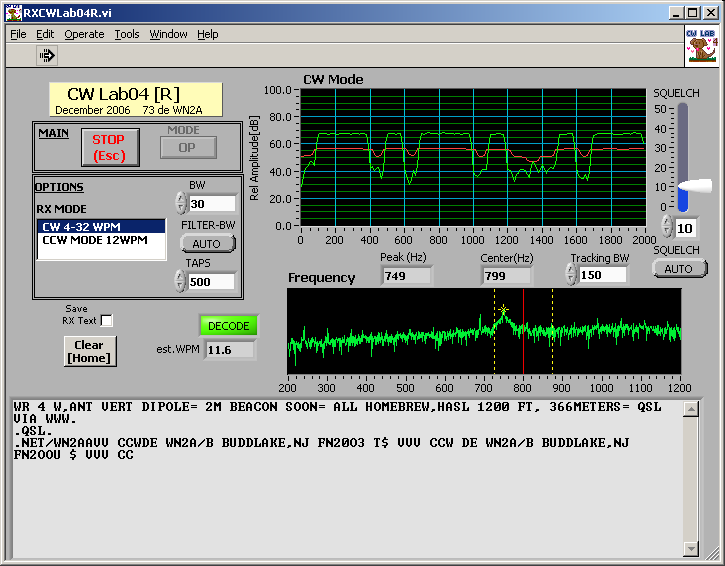The height and width of the screenshot is (566, 725).
Task: Toggle the green DECODE indicator button
Action: point(228,326)
